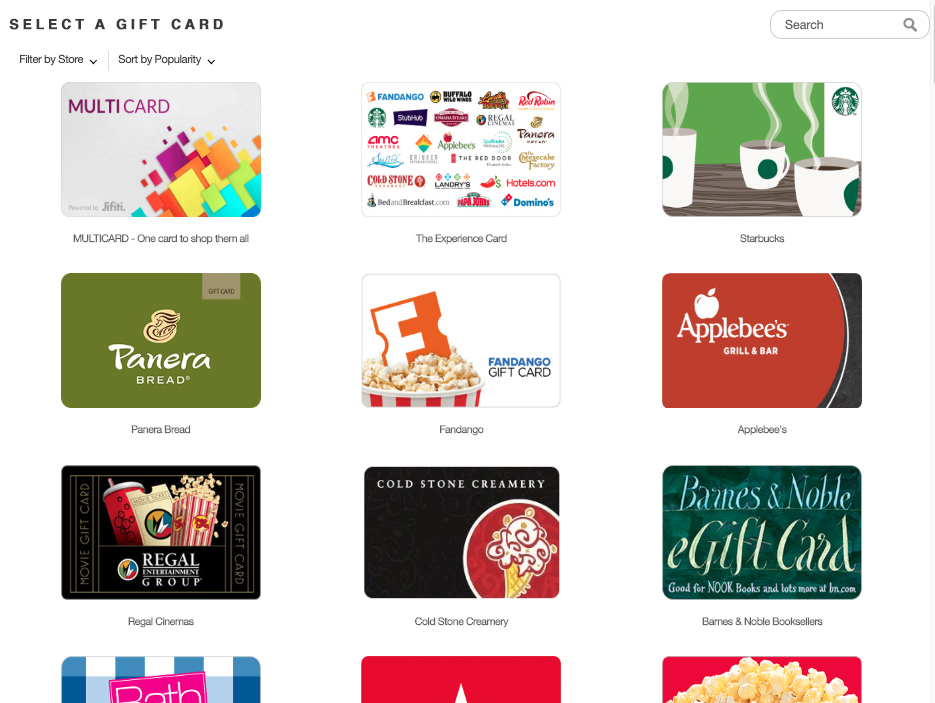The width and height of the screenshot is (935, 703).
Task: Choose the popcorn gift card at bottom
Action: pos(761,680)
